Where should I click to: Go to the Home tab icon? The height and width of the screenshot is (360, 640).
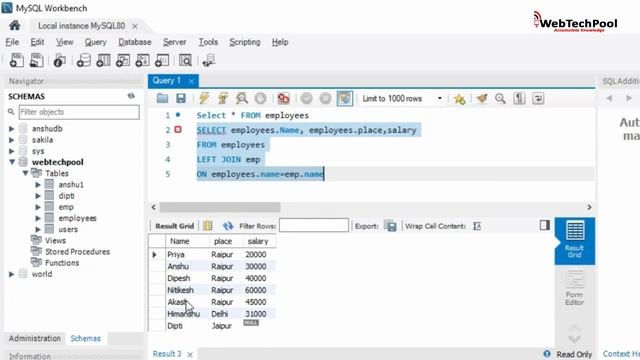pos(15,26)
